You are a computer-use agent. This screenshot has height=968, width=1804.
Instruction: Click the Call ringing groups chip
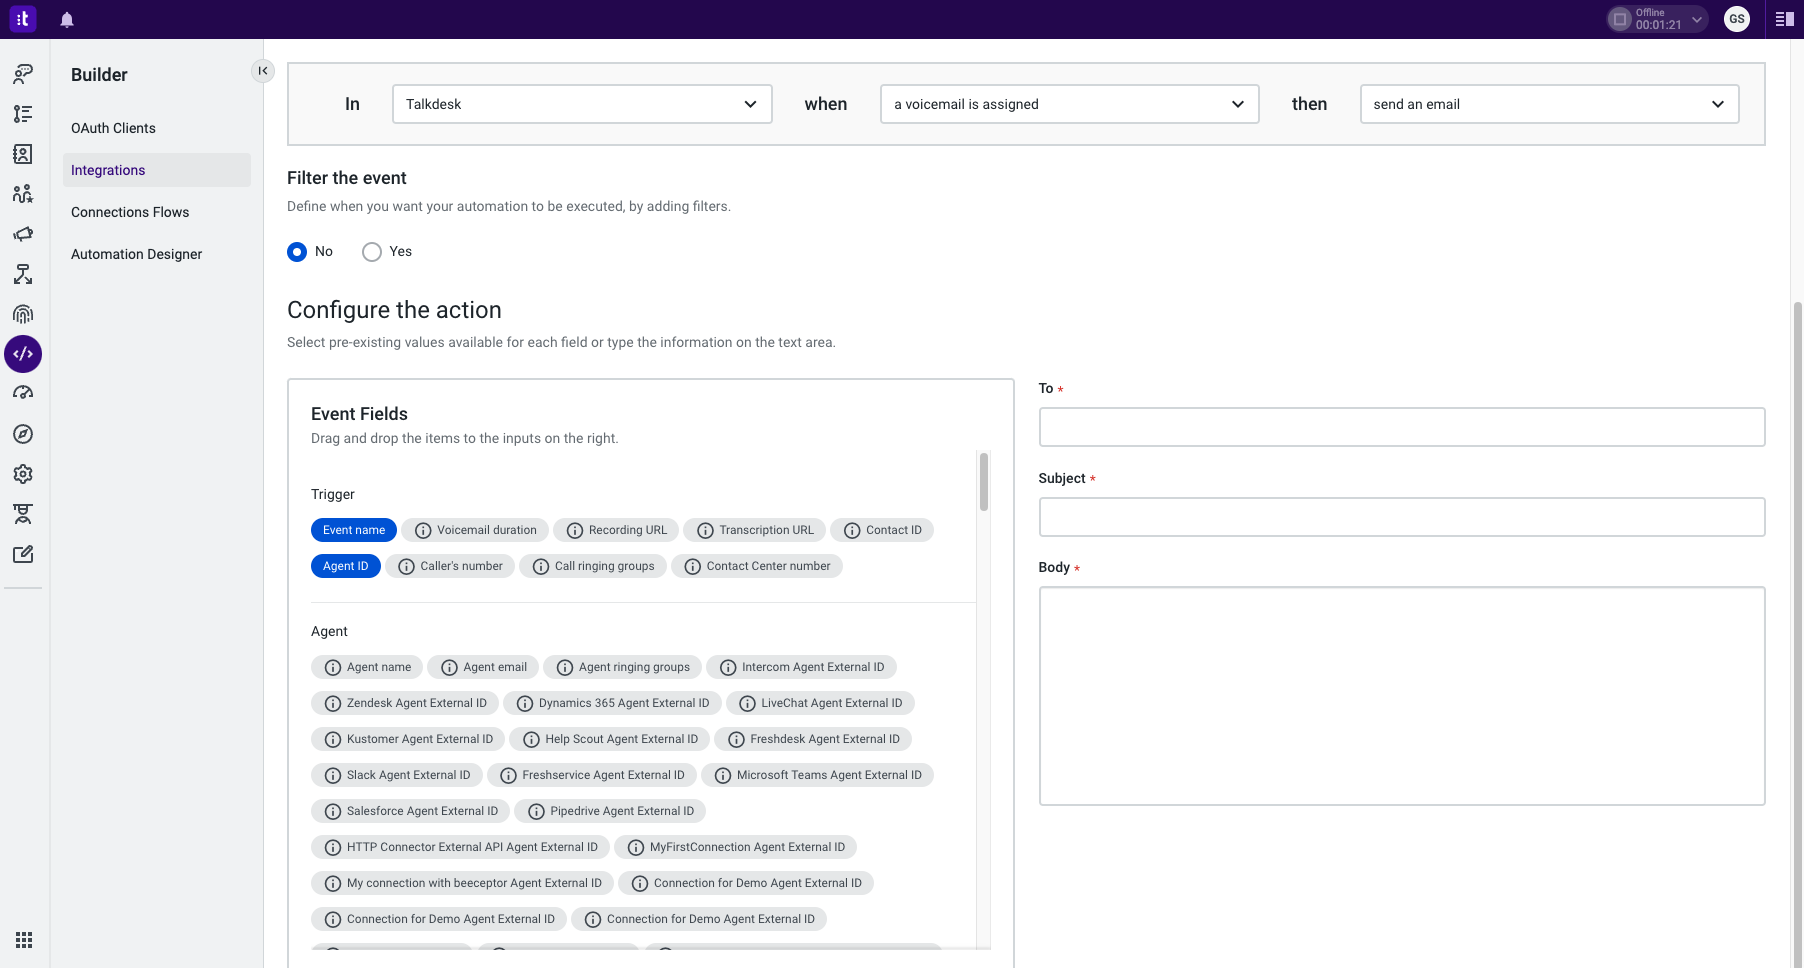click(593, 566)
